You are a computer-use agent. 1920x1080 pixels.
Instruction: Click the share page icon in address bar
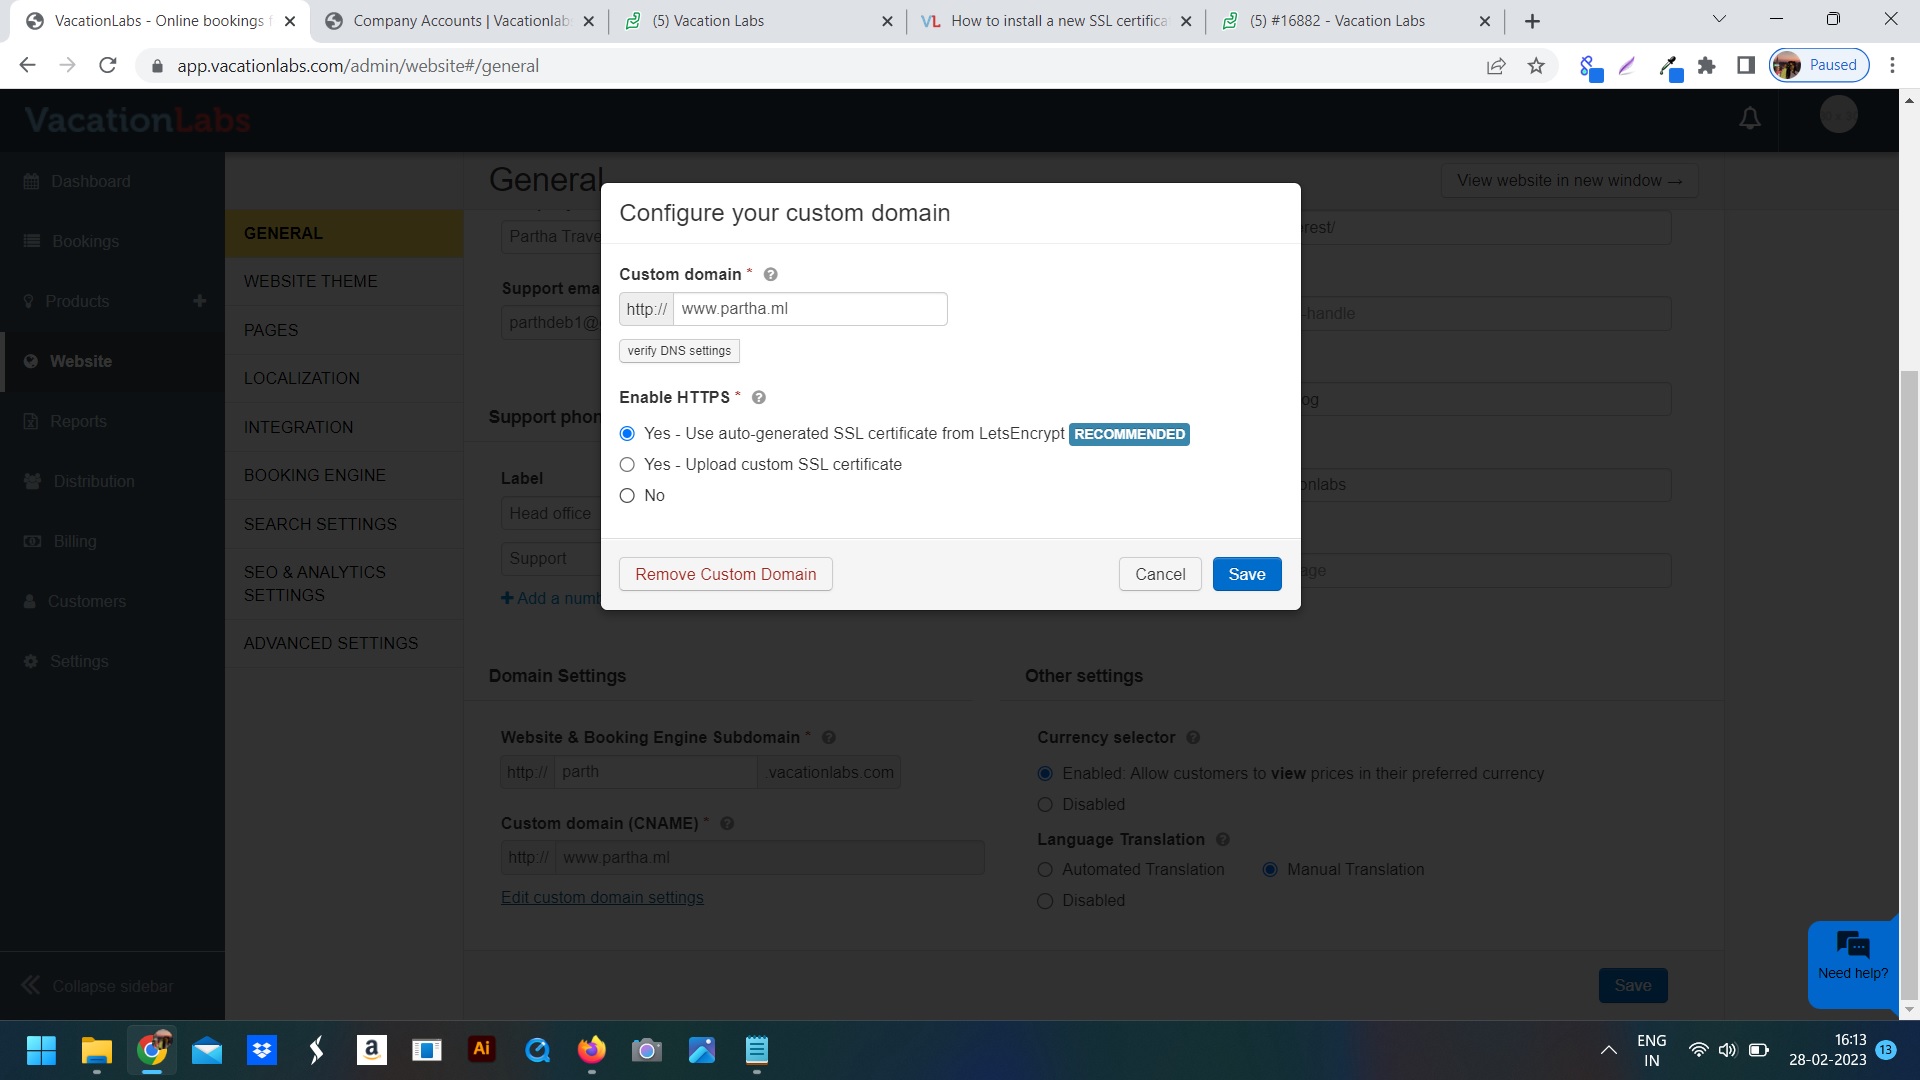tap(1496, 66)
